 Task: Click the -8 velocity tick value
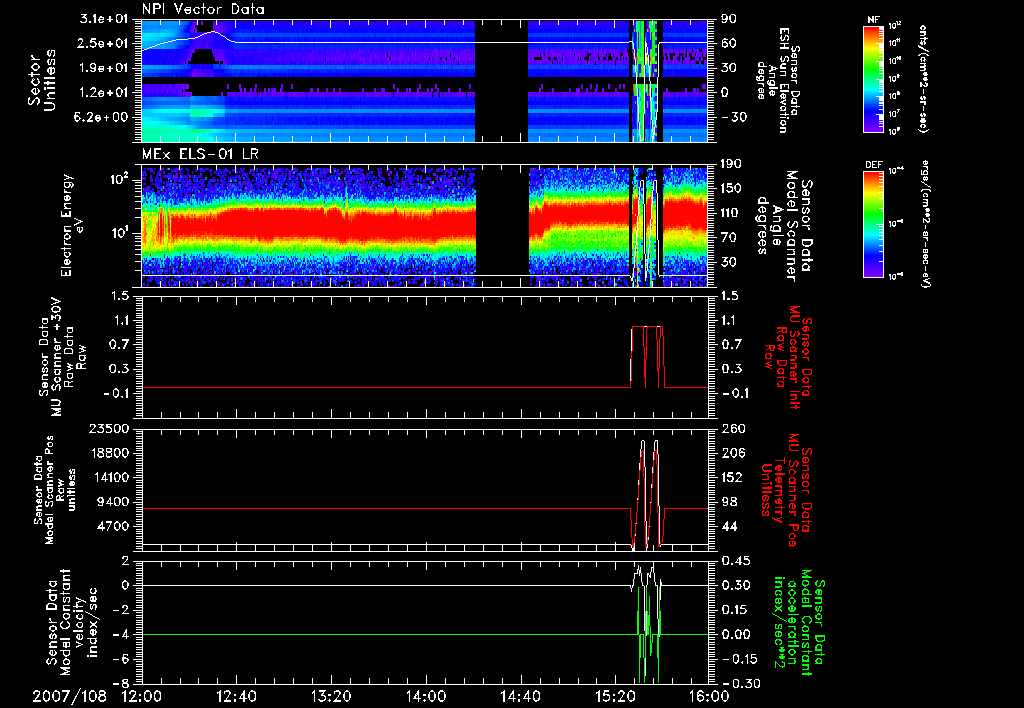[x=122, y=683]
